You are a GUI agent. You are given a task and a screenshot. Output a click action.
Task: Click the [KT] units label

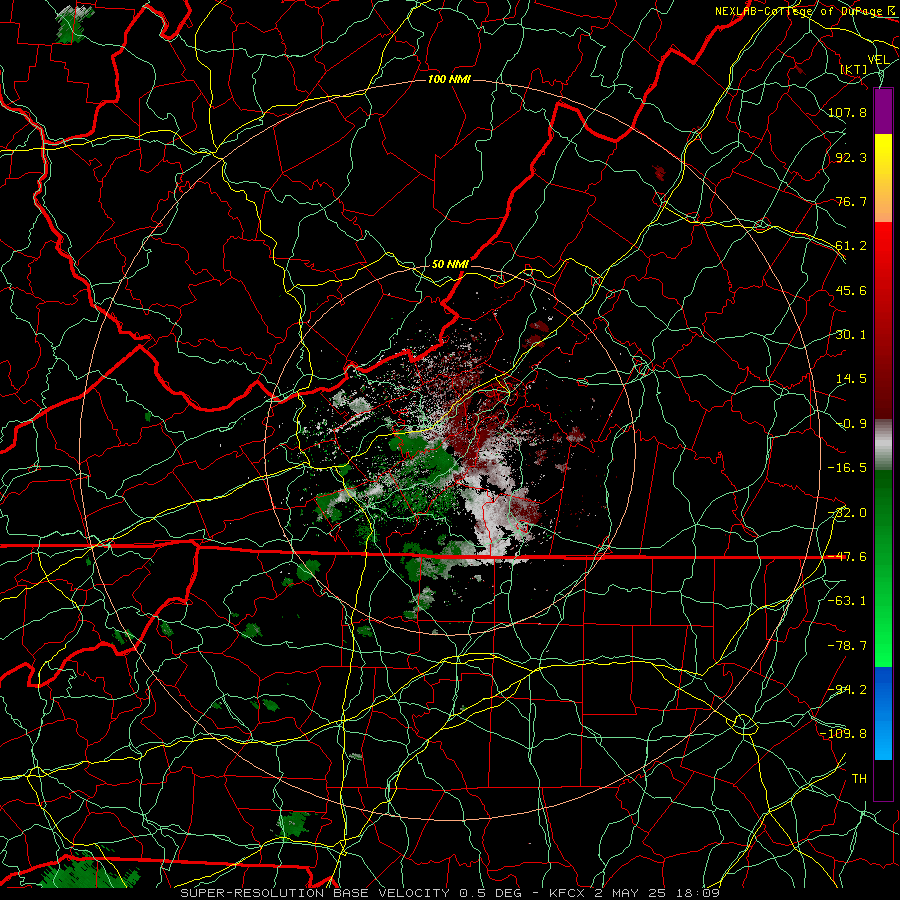click(854, 69)
